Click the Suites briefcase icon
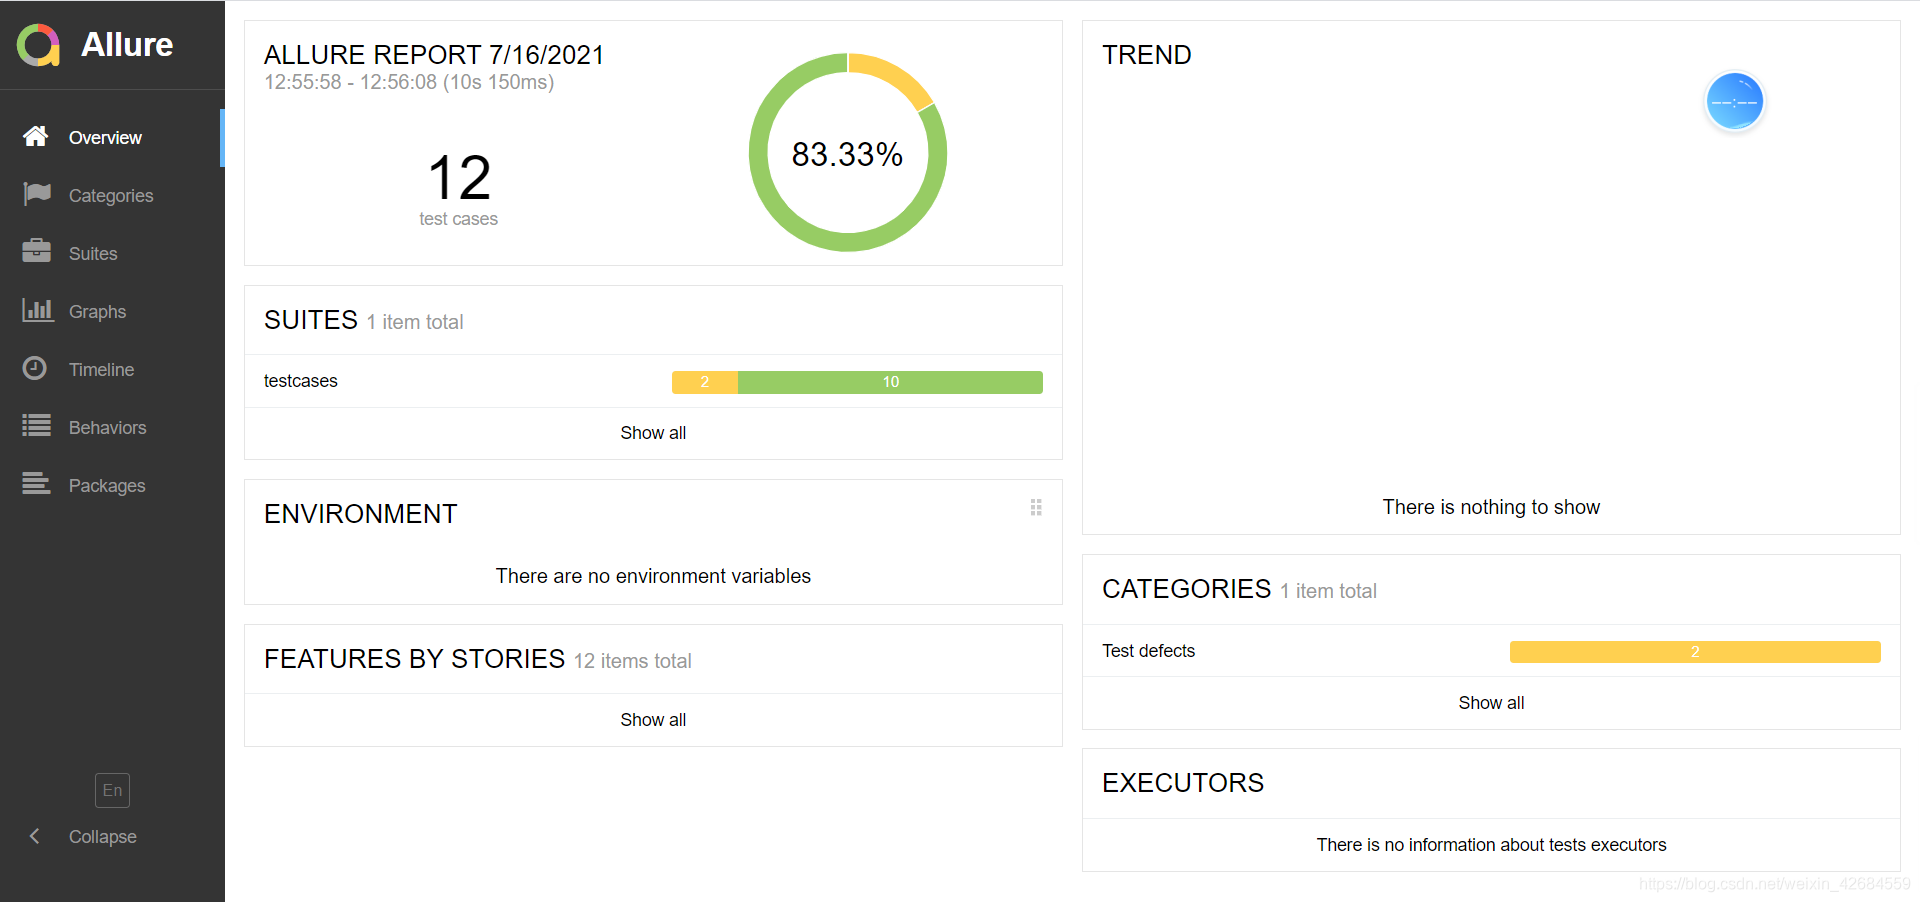Viewport: 1920px width, 902px height. tap(37, 251)
